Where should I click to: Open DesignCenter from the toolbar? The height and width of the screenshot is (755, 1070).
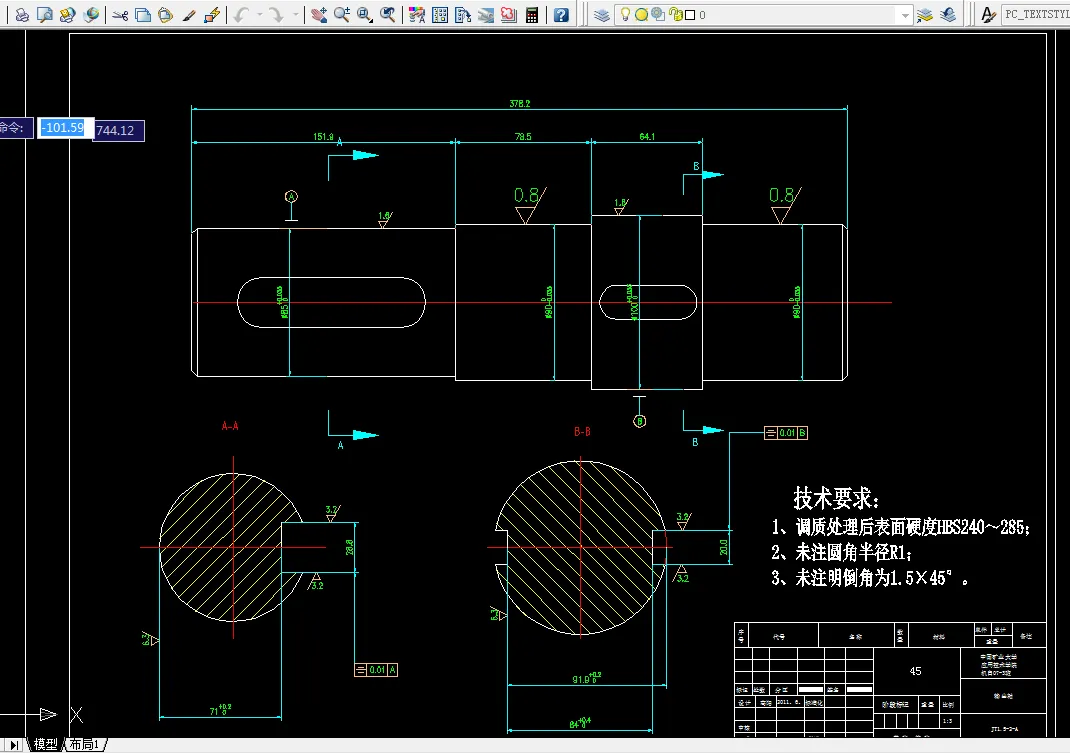coord(440,14)
